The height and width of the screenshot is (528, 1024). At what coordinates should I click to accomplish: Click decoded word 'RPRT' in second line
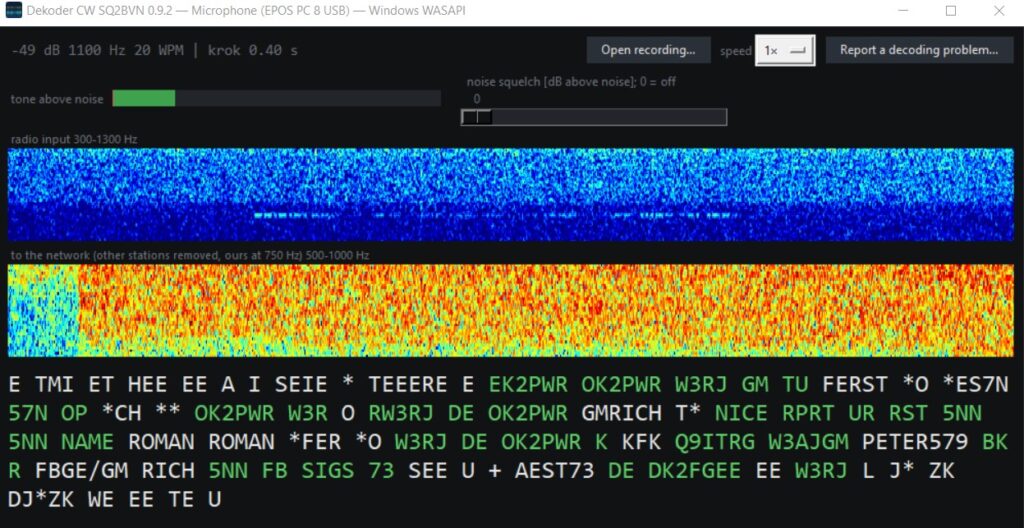808,414
